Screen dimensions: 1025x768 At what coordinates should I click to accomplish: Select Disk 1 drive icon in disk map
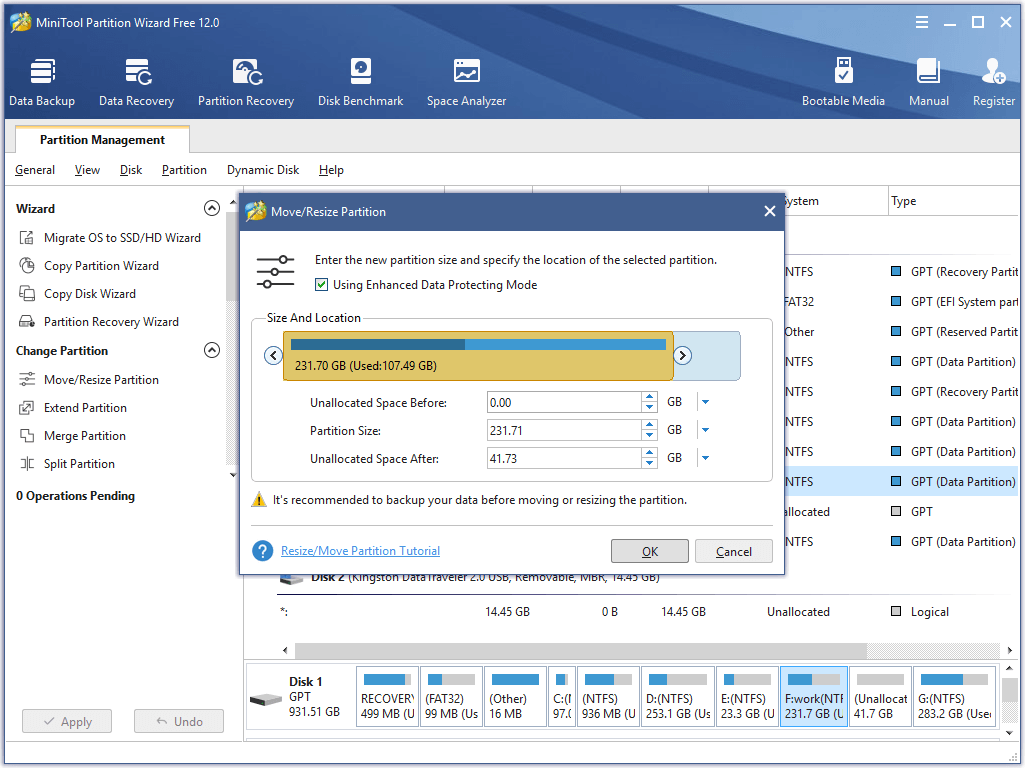[266, 700]
